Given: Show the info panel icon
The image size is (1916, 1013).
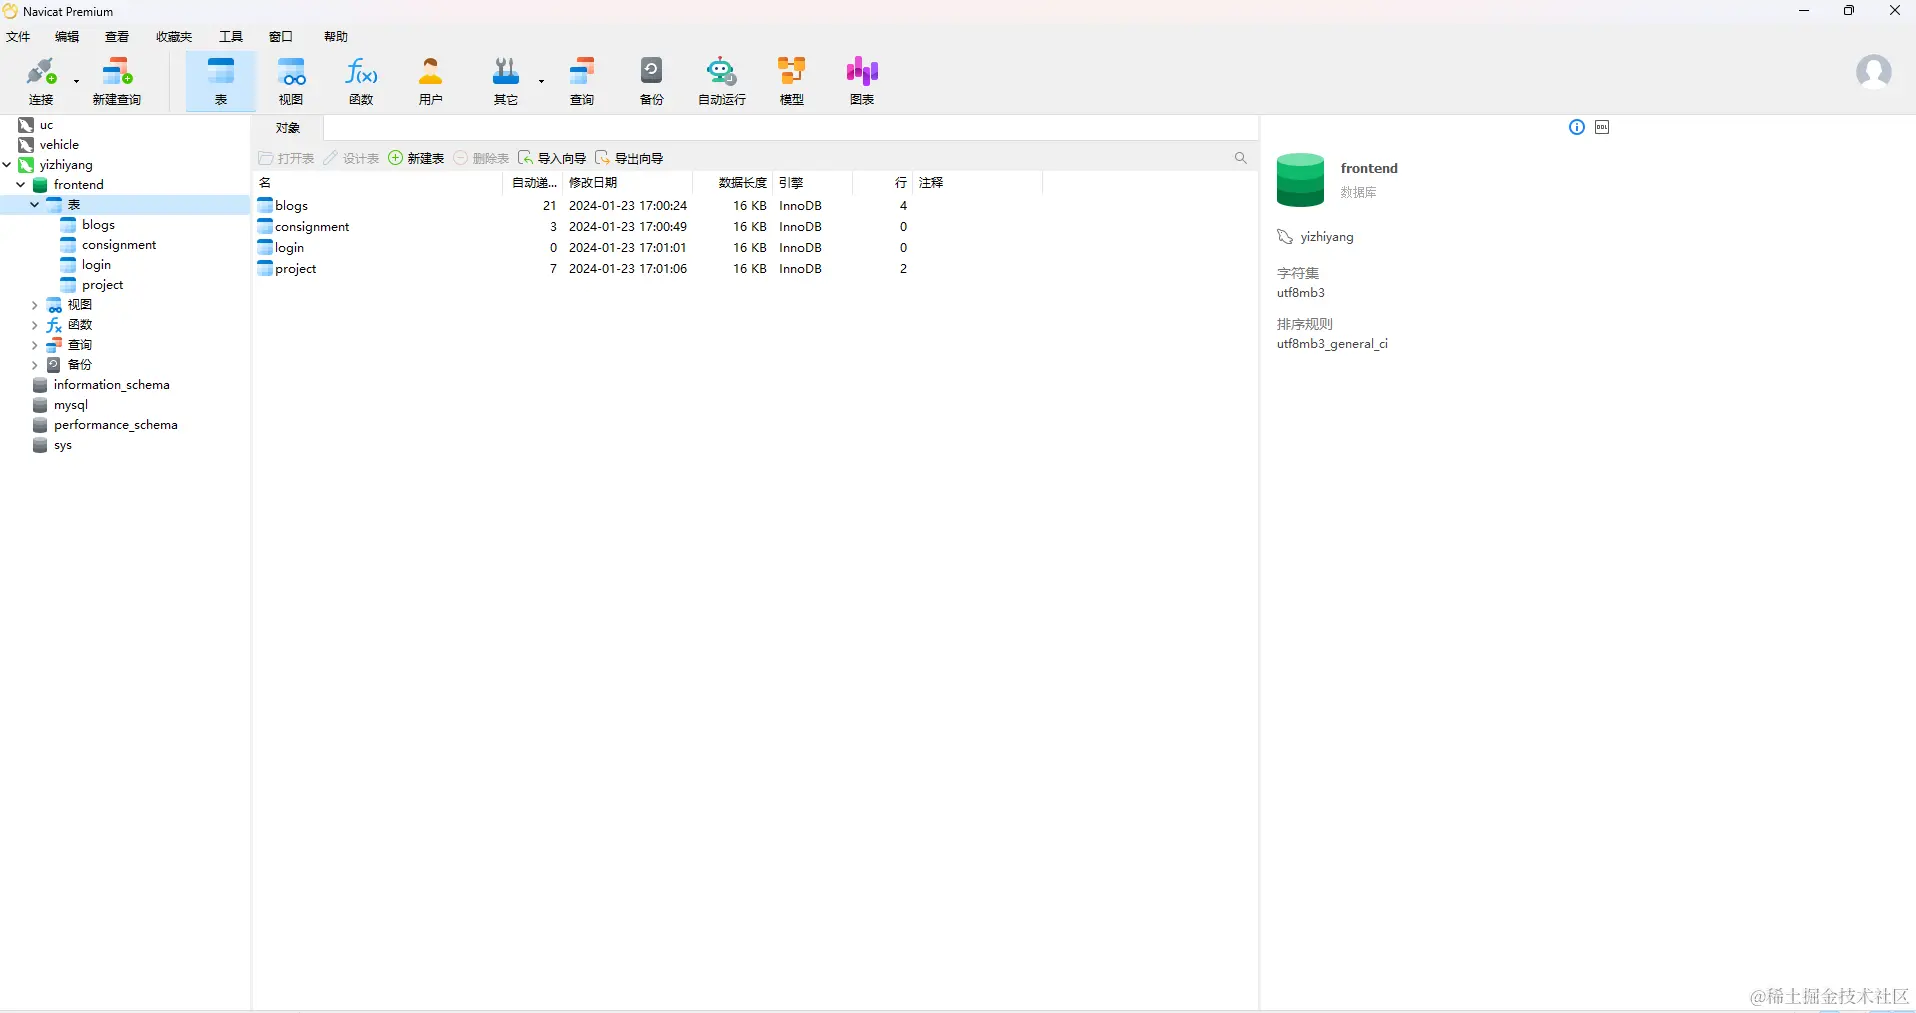Looking at the screenshot, I should (x=1577, y=127).
